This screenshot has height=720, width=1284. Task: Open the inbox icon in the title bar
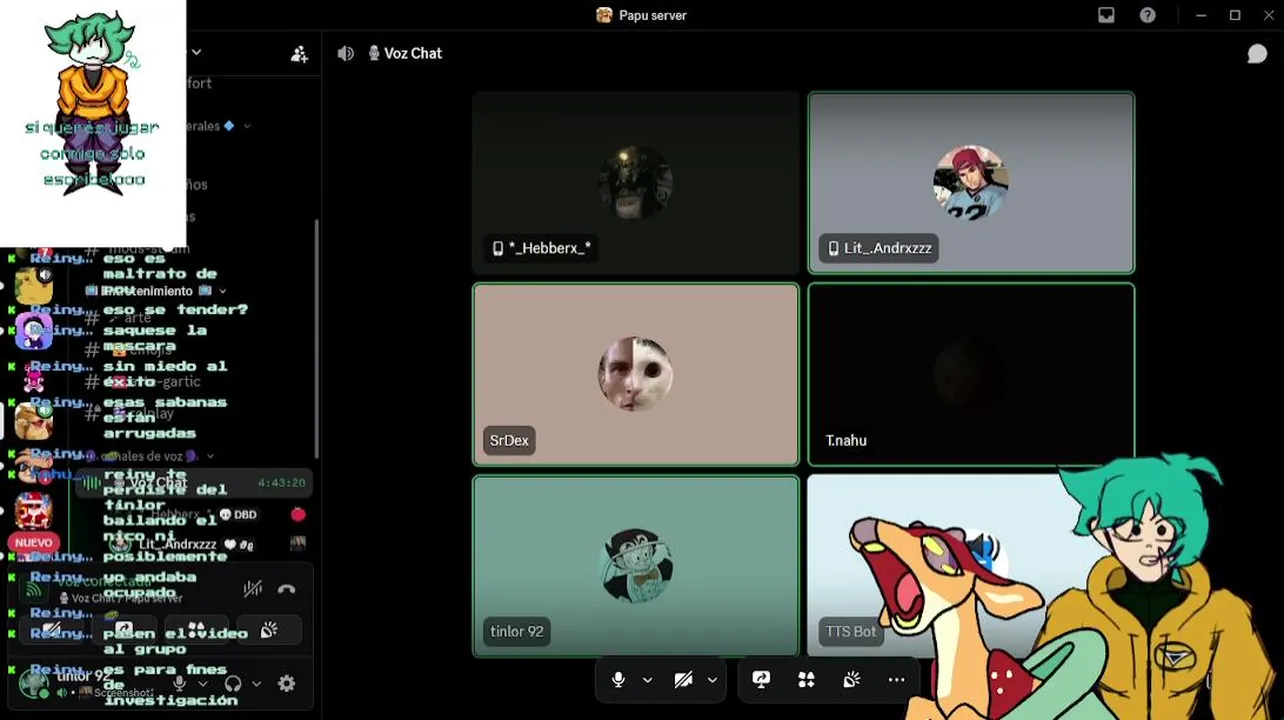(x=1106, y=15)
